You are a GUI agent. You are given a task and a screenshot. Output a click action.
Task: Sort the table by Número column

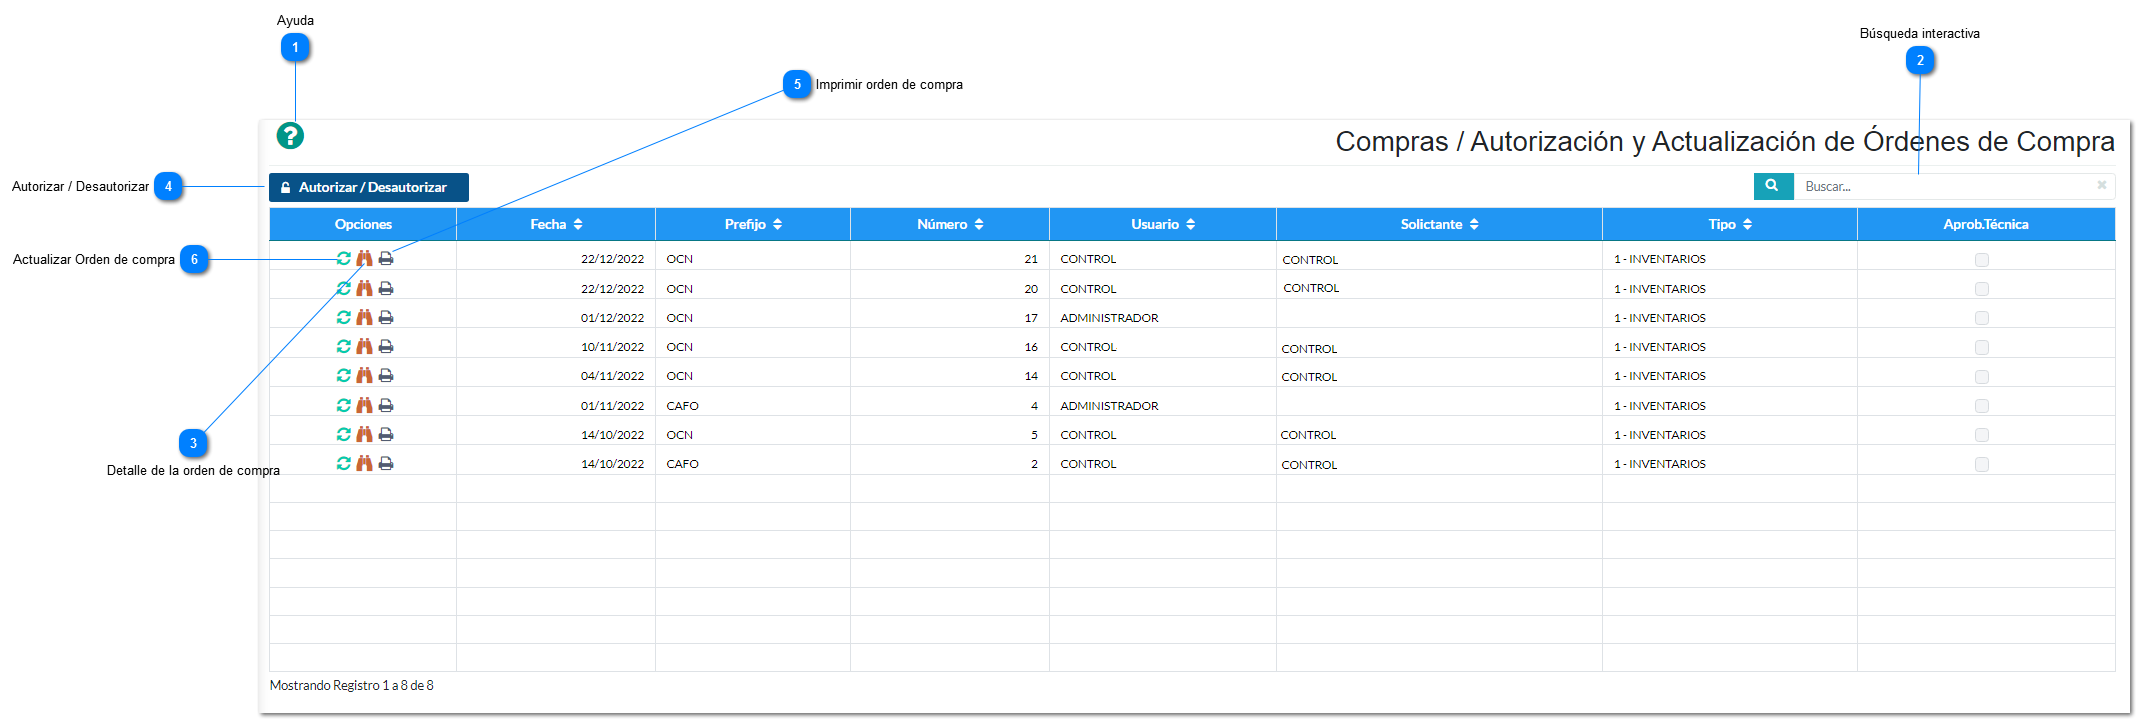coord(950,224)
